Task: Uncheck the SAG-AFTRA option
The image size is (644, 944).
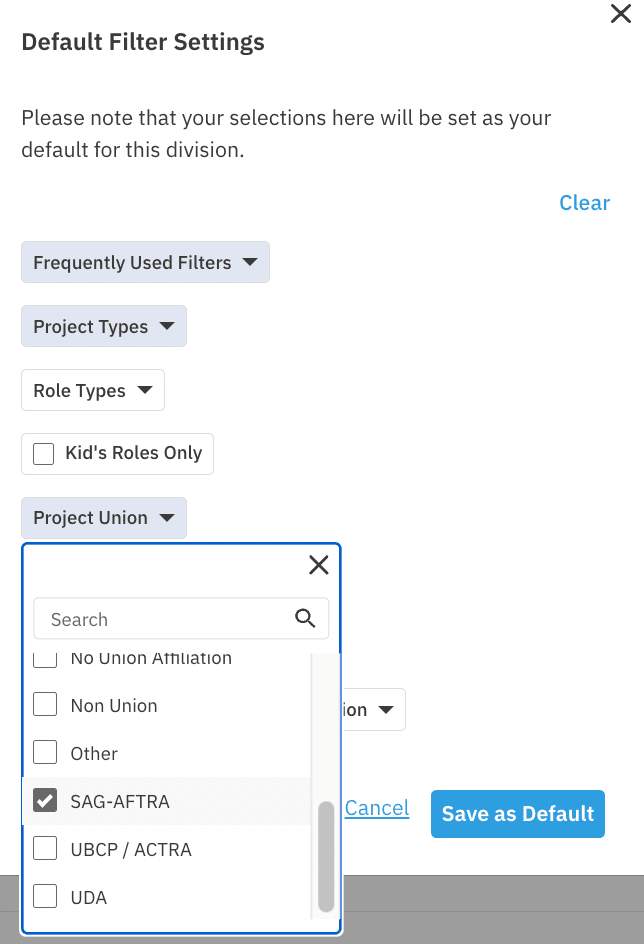Action: coord(45,801)
